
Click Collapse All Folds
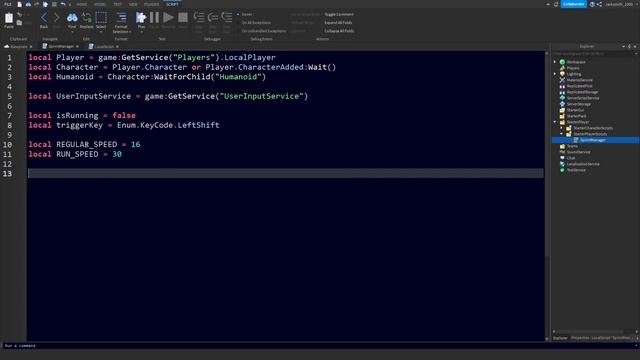pyautogui.click(x=339, y=31)
